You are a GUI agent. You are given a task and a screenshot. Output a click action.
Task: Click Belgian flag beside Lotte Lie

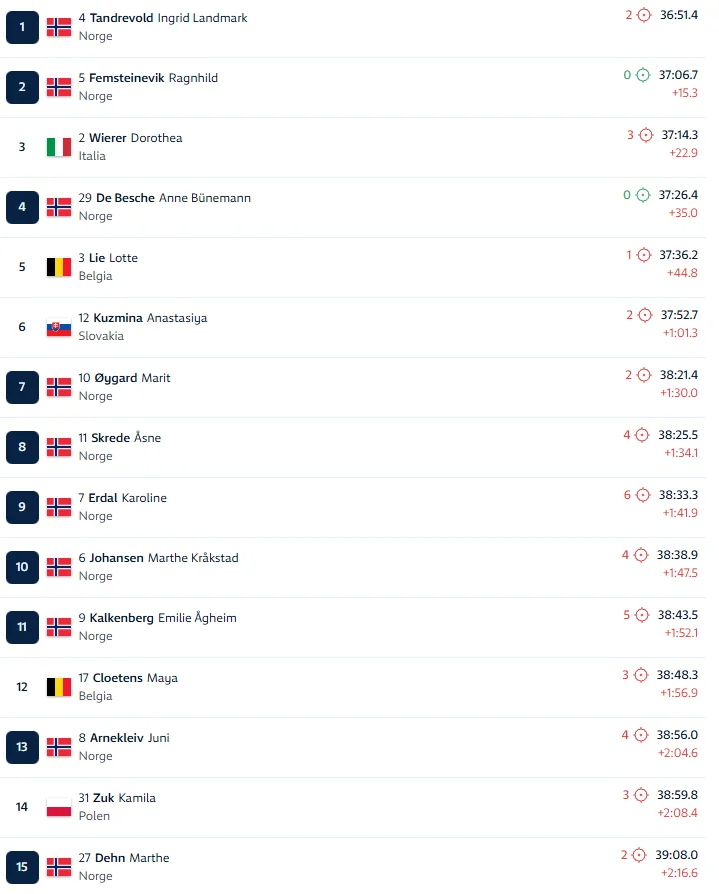tap(59, 267)
